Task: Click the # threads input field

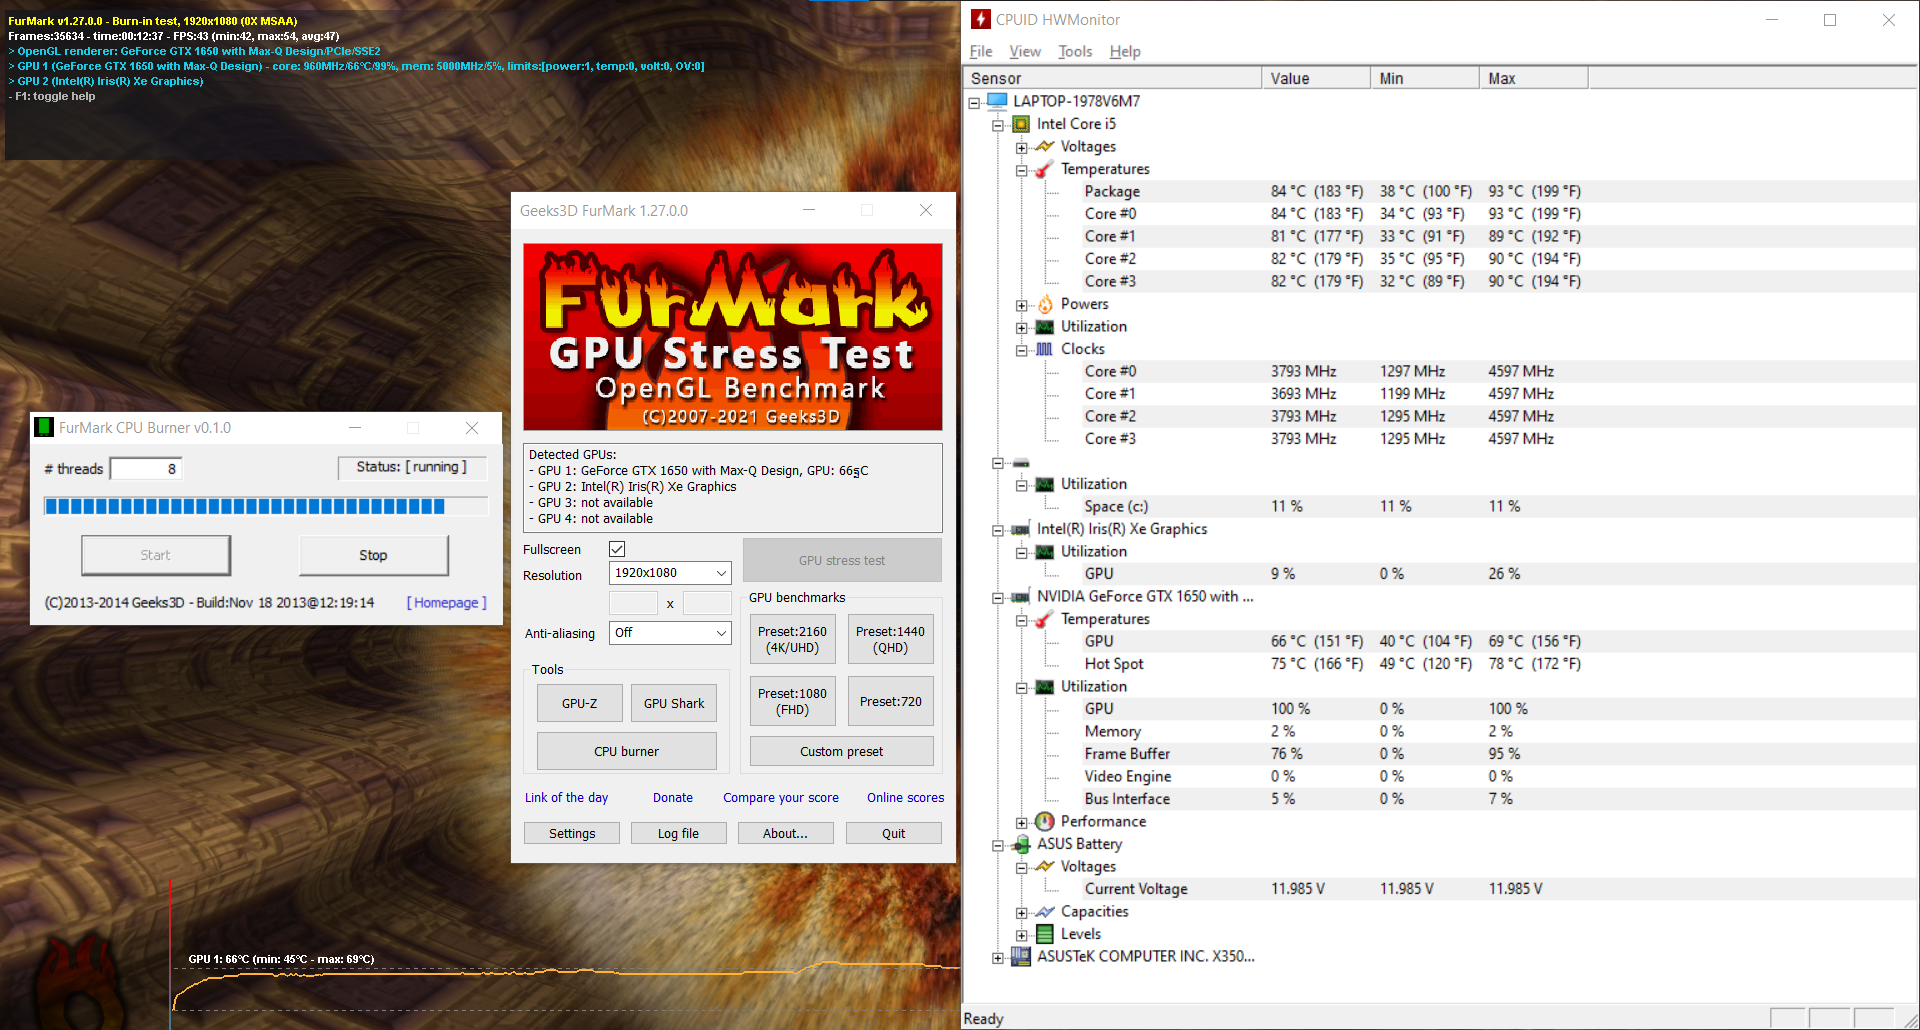Action: tap(146, 468)
